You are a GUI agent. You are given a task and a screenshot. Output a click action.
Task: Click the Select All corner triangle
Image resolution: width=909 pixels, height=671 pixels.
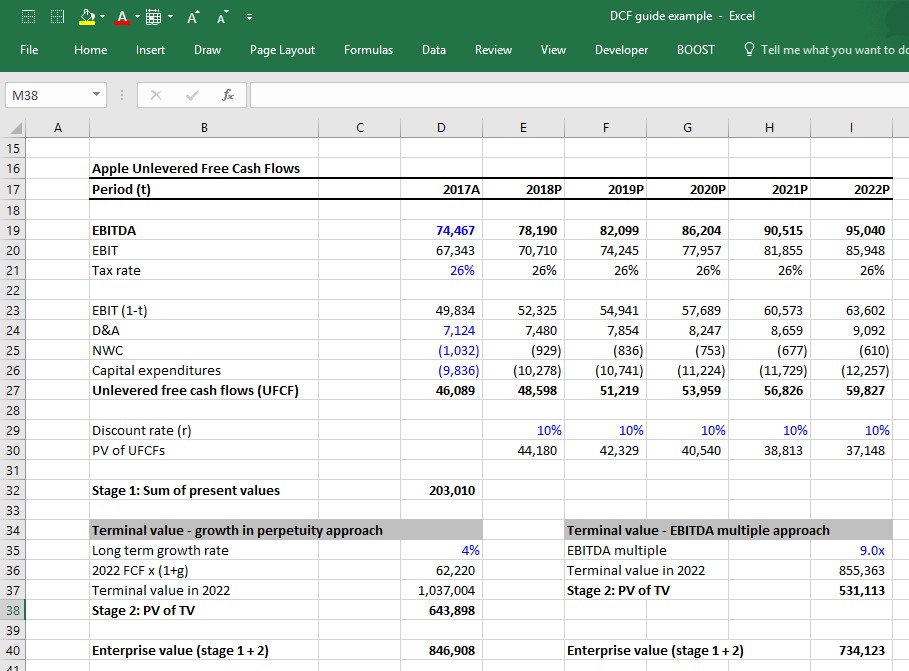(16, 128)
